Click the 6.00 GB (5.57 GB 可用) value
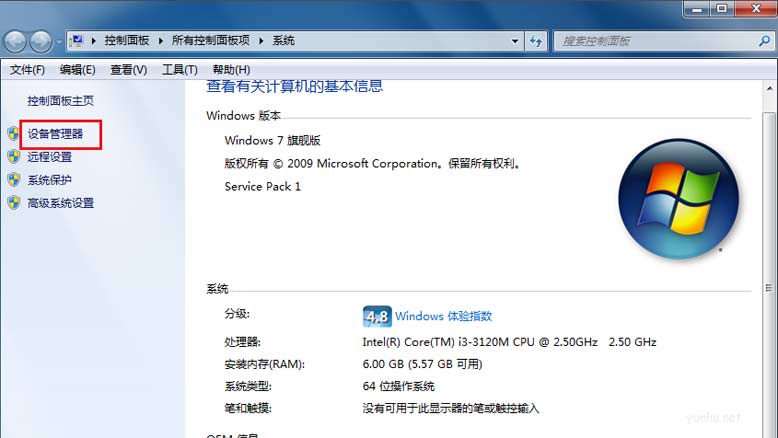The height and width of the screenshot is (438, 778). coord(422,364)
